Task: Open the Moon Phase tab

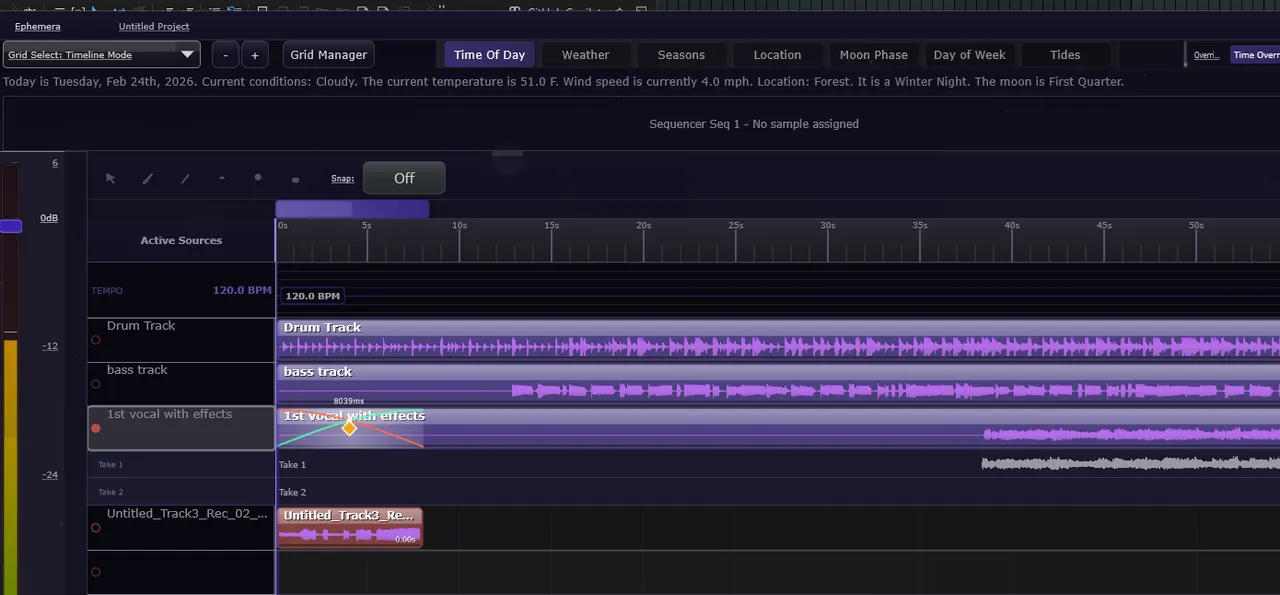Action: click(x=873, y=55)
